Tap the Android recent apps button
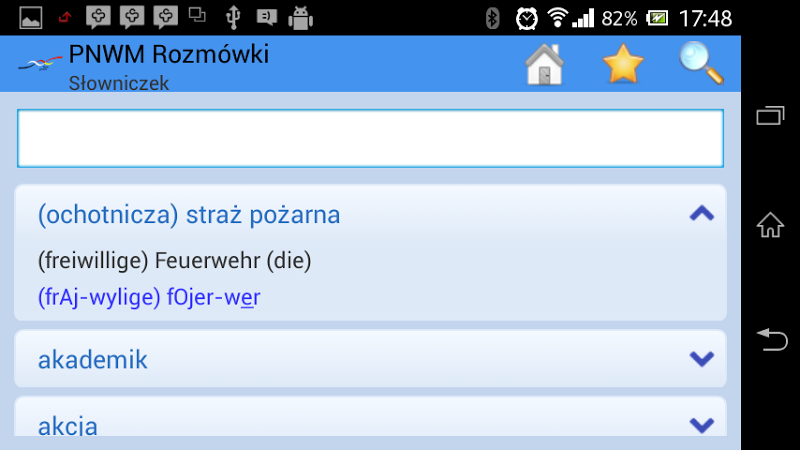This screenshot has height=450, width=800. pyautogui.click(x=770, y=115)
